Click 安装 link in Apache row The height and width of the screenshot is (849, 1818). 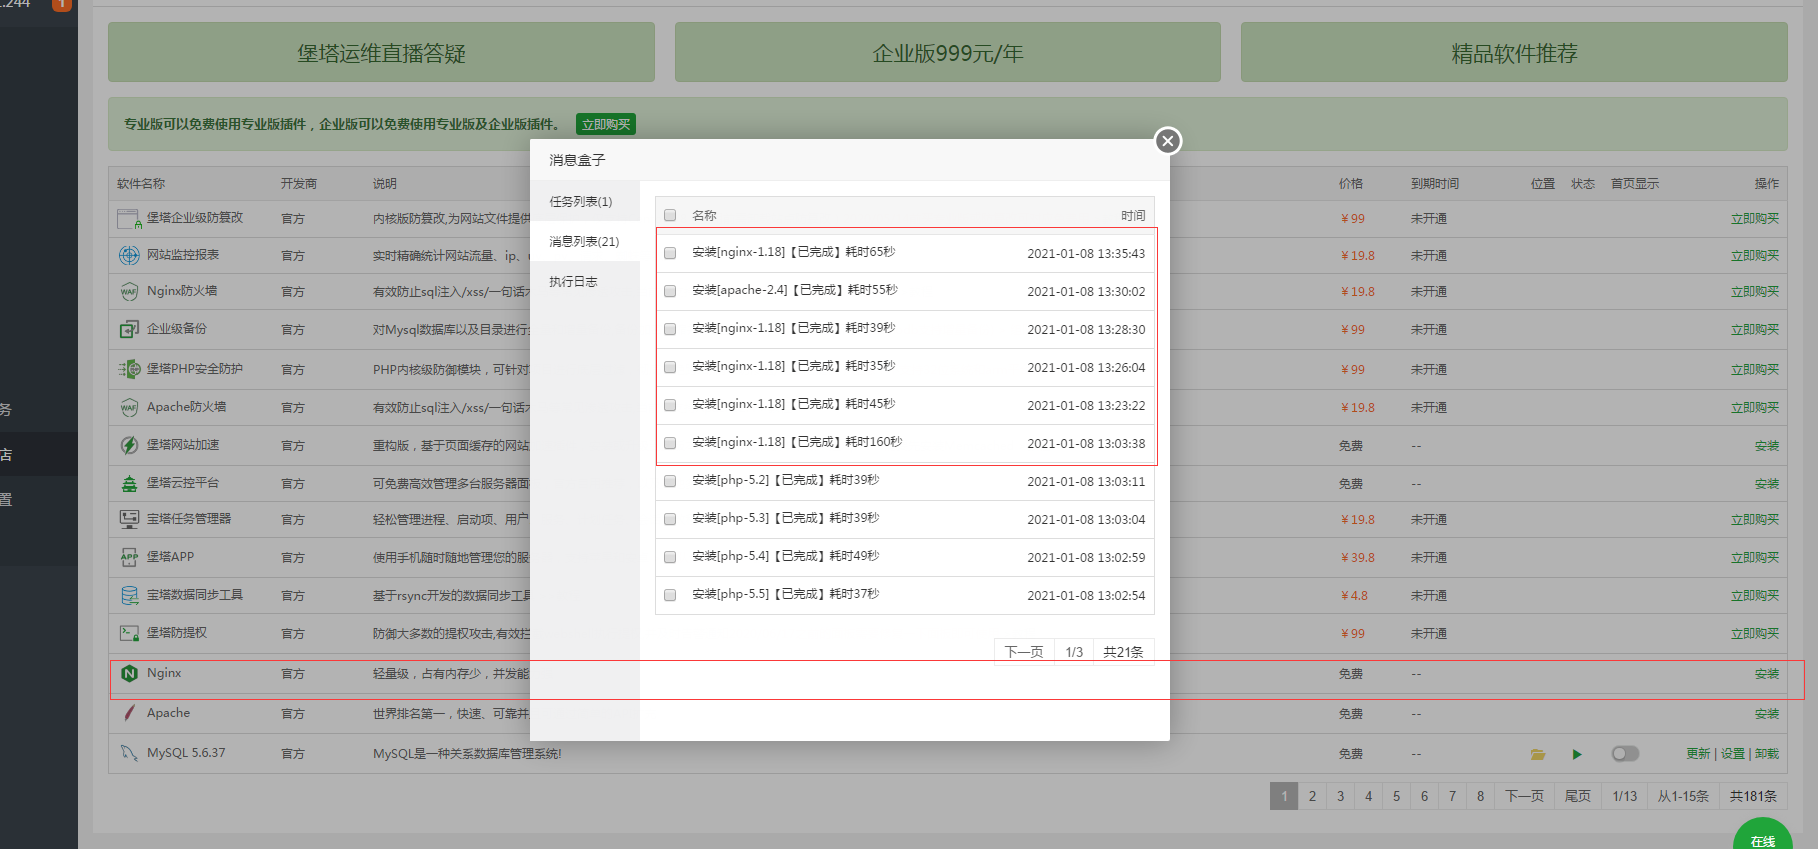click(x=1767, y=714)
